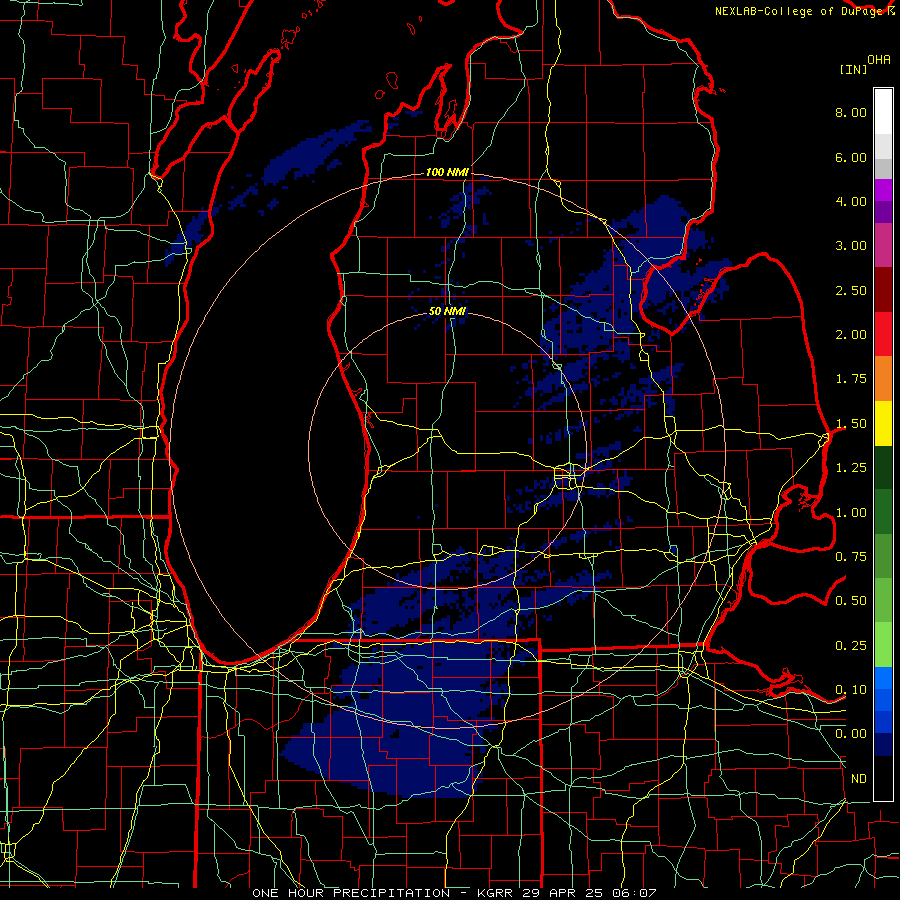Click the 06:07 timestamp in the caption
The height and width of the screenshot is (900, 900).
pos(634,893)
